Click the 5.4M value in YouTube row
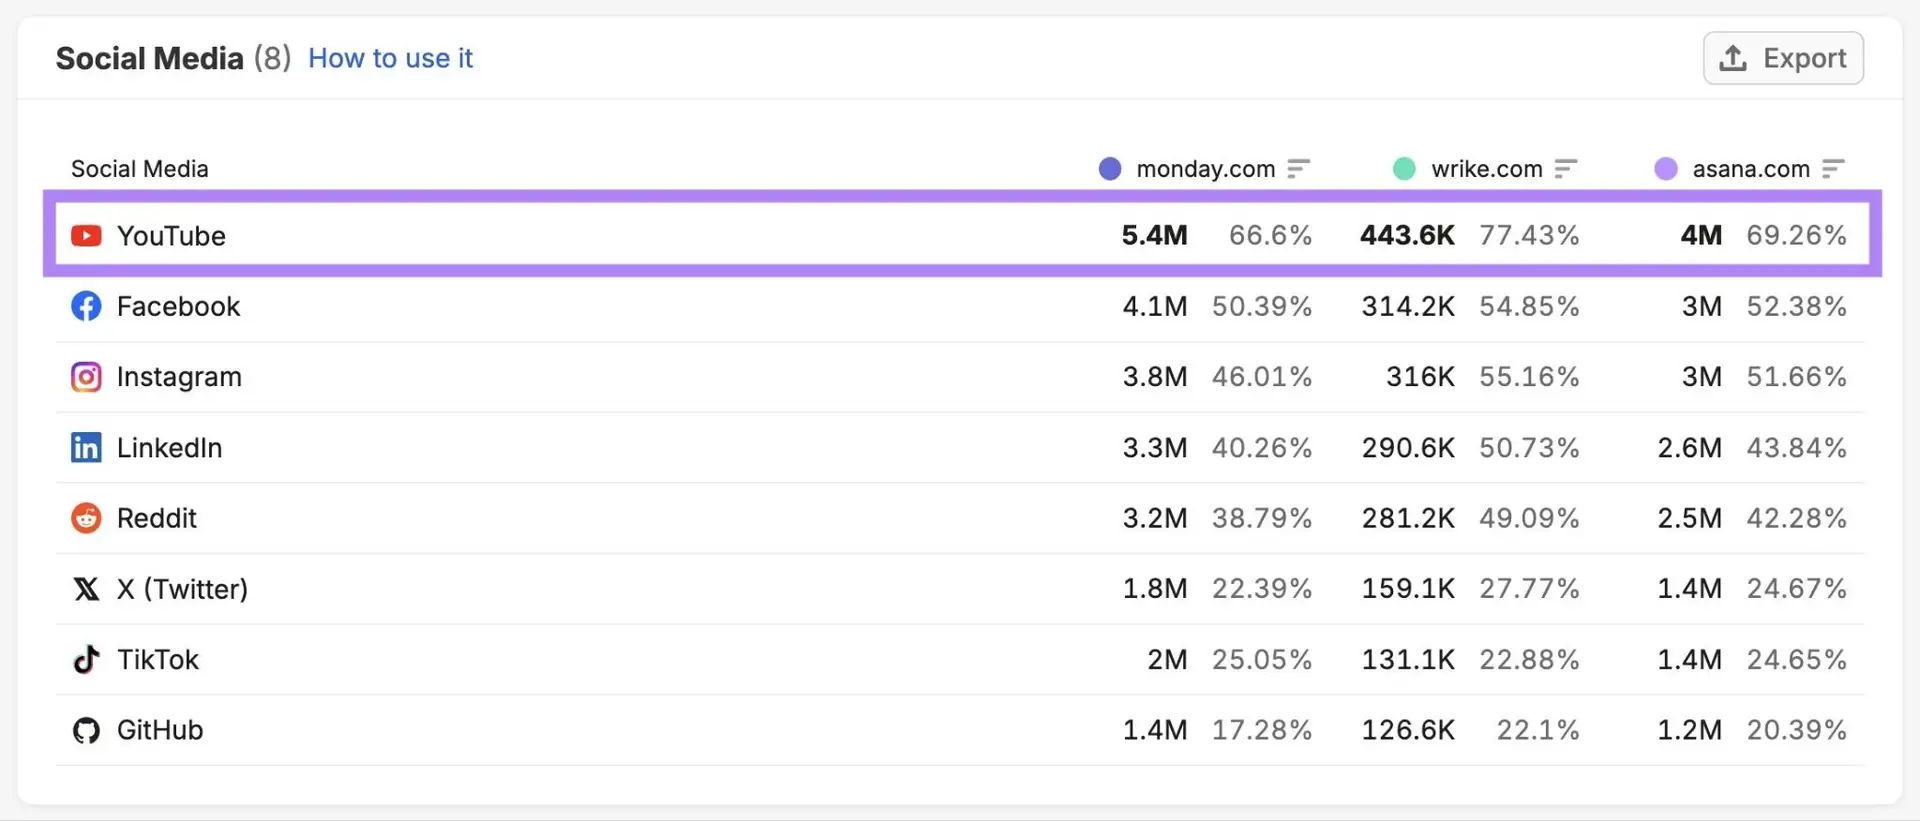1920x821 pixels. click(1154, 235)
